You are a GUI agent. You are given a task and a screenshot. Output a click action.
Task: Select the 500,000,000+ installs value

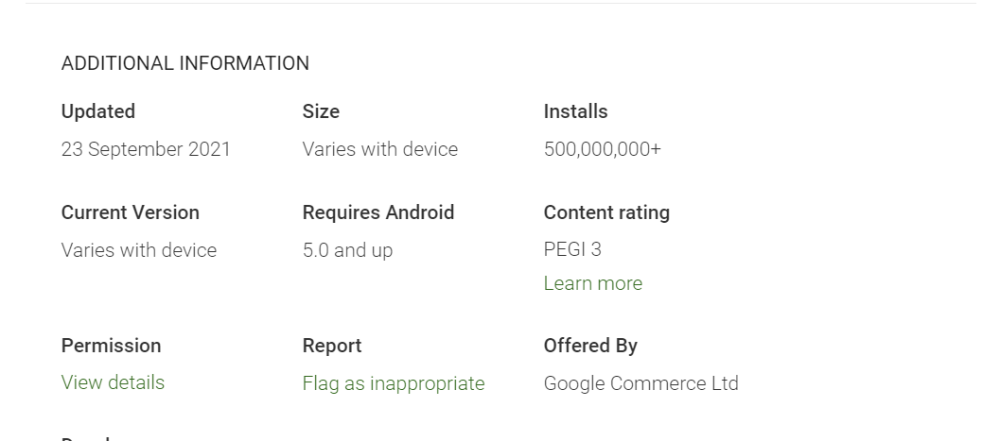(602, 150)
